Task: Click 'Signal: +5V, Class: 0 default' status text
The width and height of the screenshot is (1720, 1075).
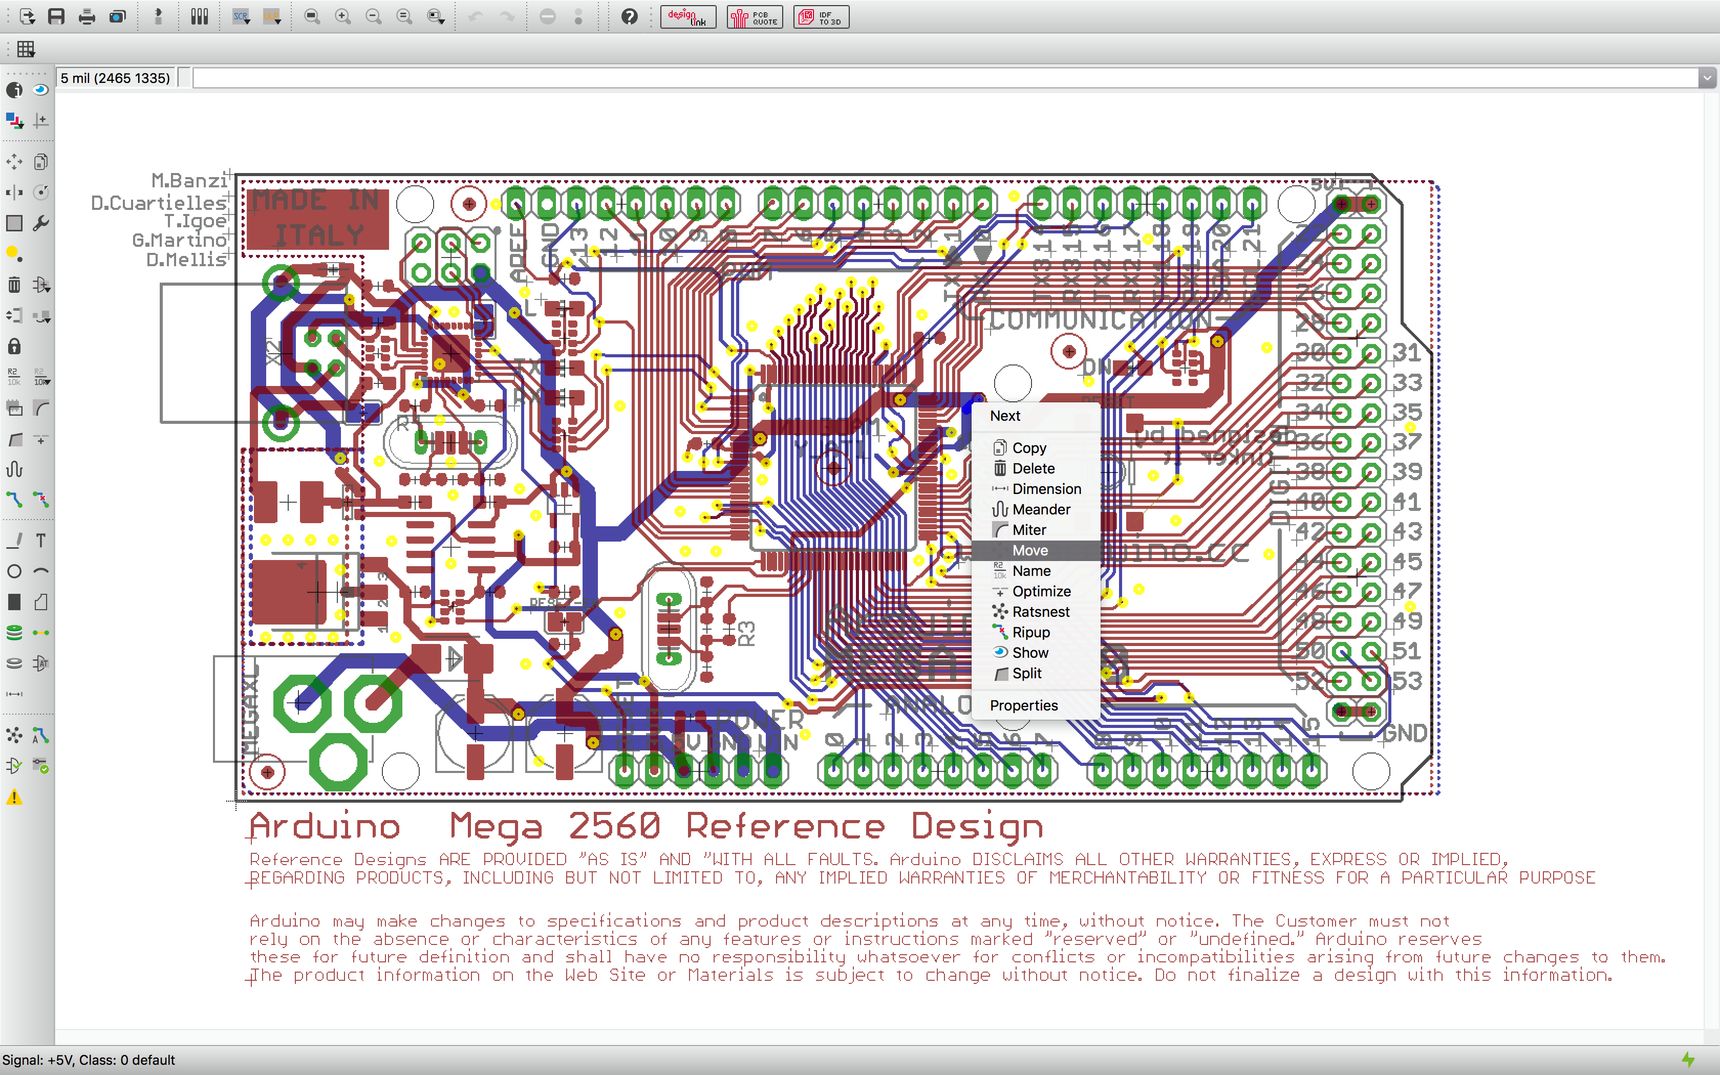Action: [x=89, y=1060]
